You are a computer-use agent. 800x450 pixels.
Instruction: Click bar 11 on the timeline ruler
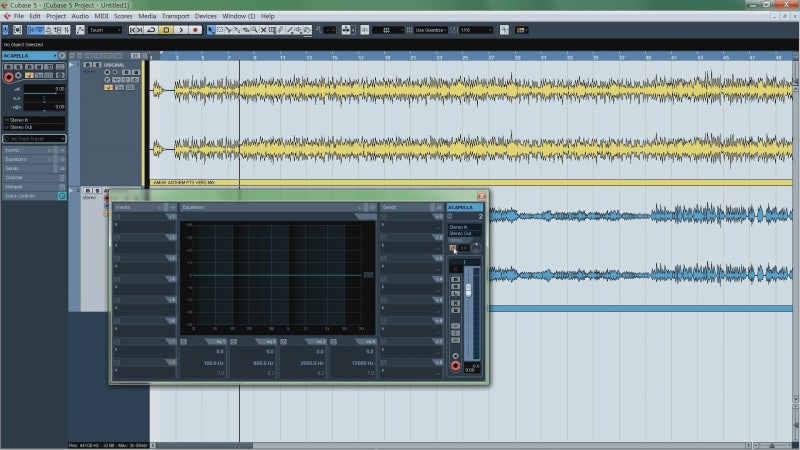pyautogui.click(x=282, y=57)
